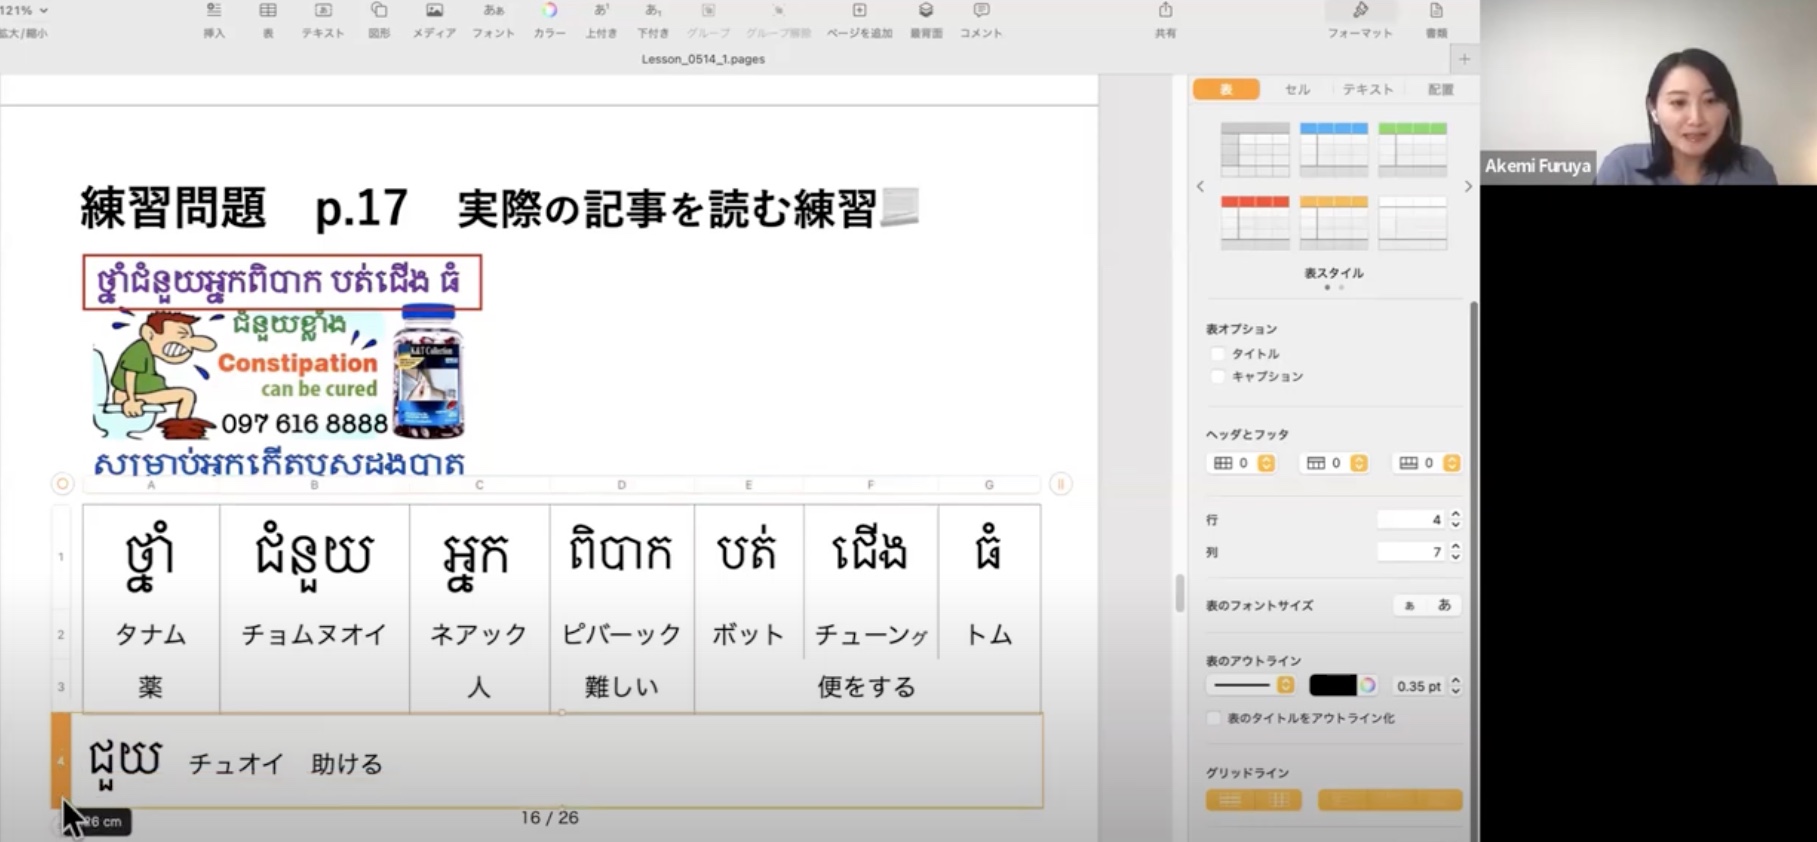This screenshot has height=842, width=1817.
Task: Select the blue header table style thumbnail
Action: [x=1333, y=149]
